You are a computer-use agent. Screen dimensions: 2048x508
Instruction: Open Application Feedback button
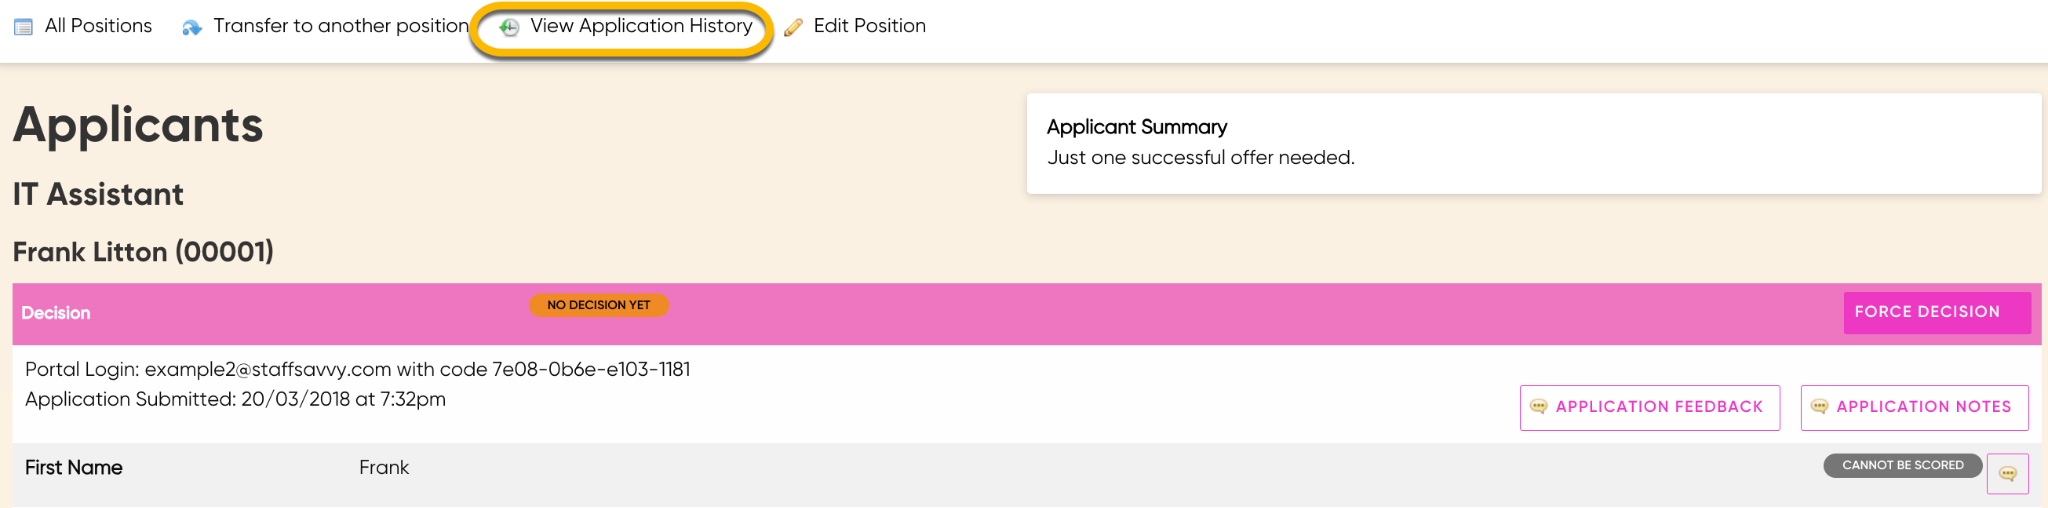pos(1650,407)
